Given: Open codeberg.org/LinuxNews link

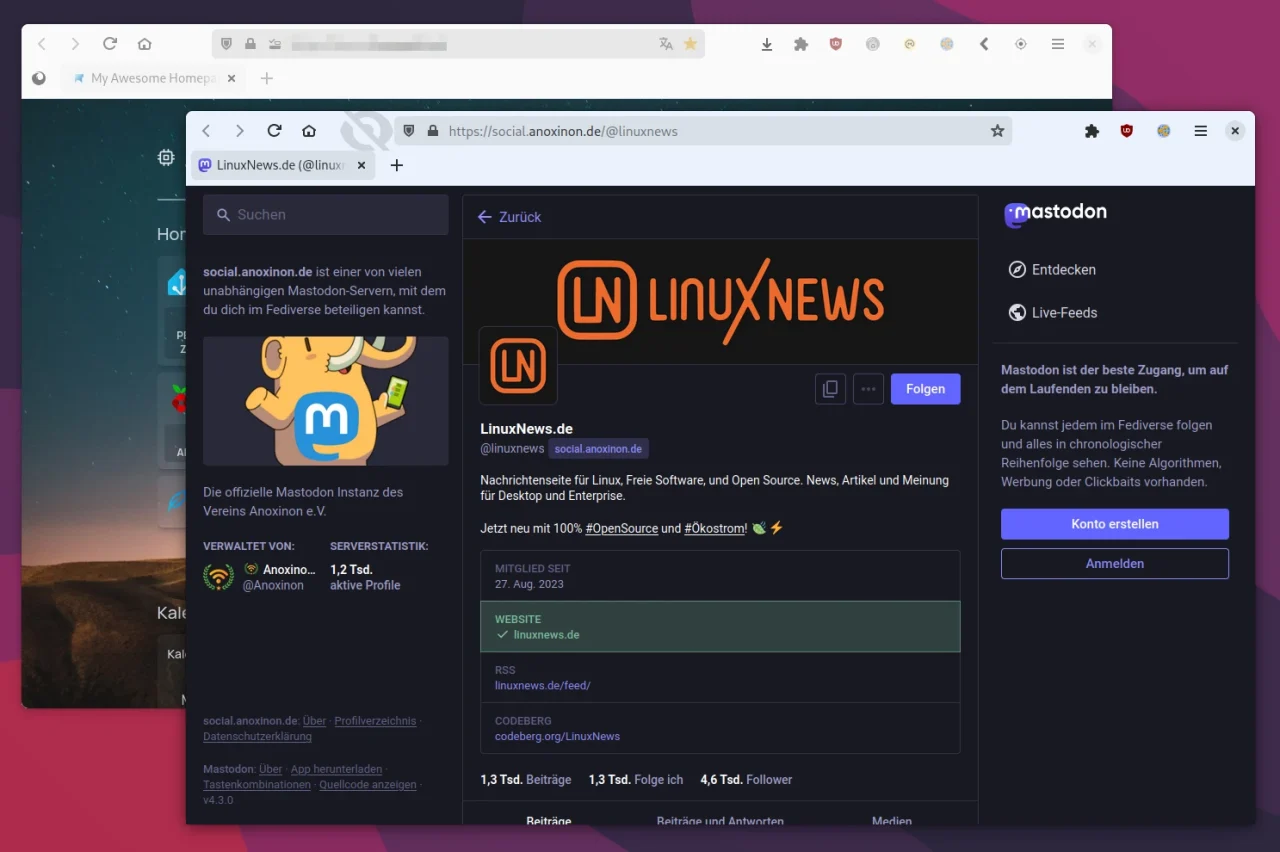Looking at the screenshot, I should tap(557, 737).
